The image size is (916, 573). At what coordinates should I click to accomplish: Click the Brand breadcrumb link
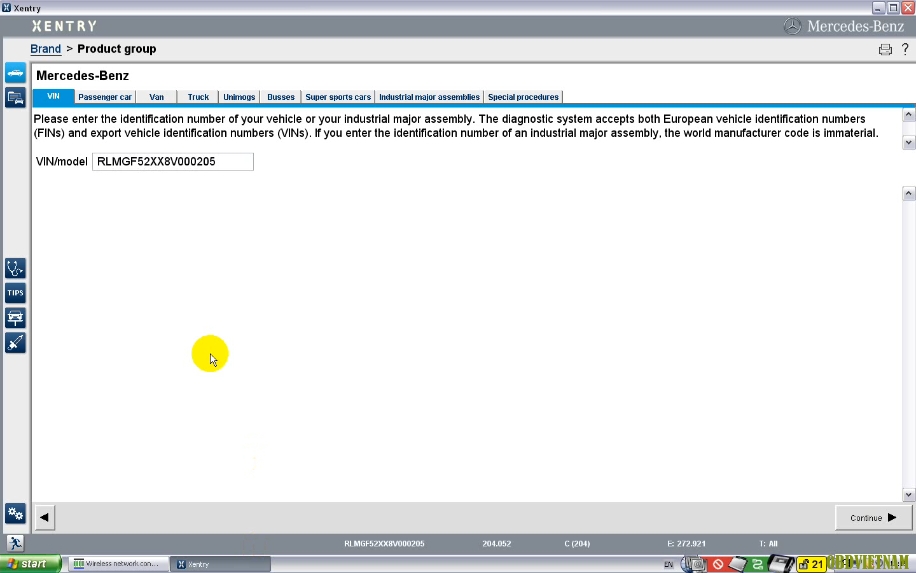(46, 49)
